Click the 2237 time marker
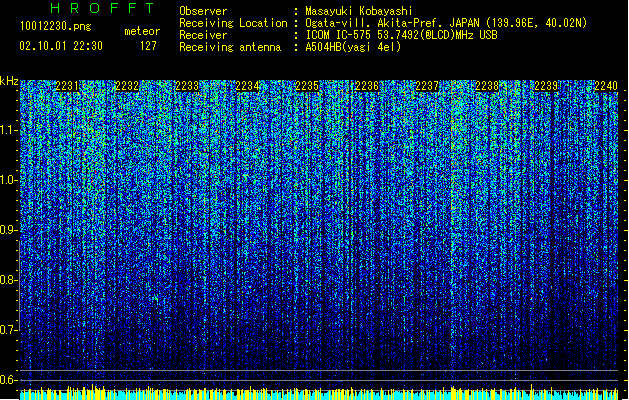Viewport: 629px width, 400px height. coord(427,86)
